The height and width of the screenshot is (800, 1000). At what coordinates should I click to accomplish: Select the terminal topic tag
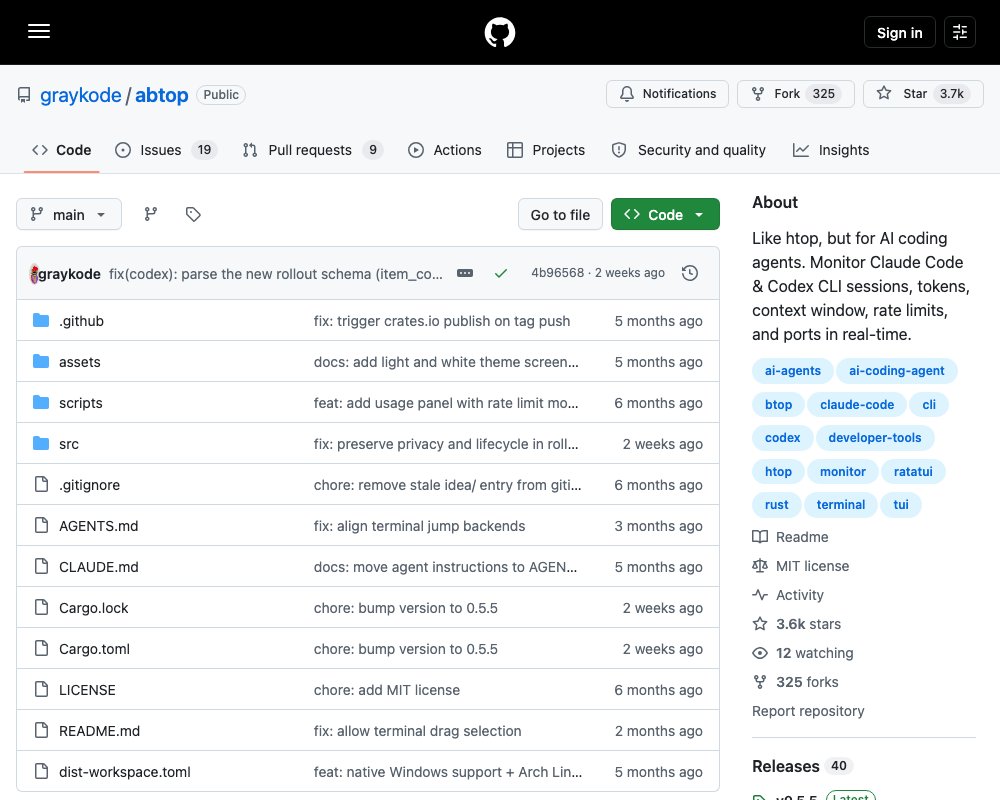[x=841, y=505]
